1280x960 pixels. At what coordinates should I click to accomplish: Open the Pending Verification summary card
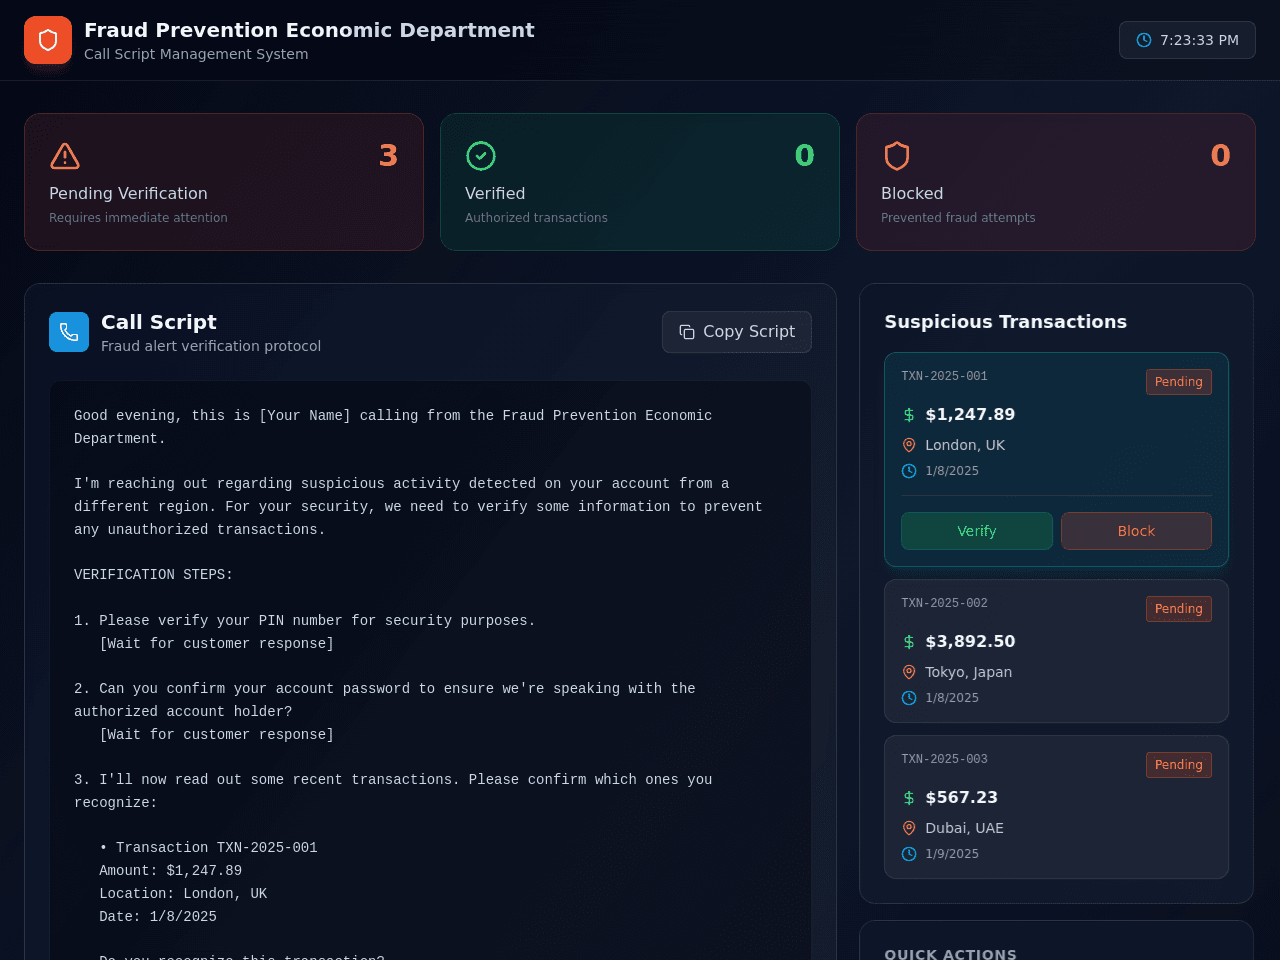coord(224,182)
